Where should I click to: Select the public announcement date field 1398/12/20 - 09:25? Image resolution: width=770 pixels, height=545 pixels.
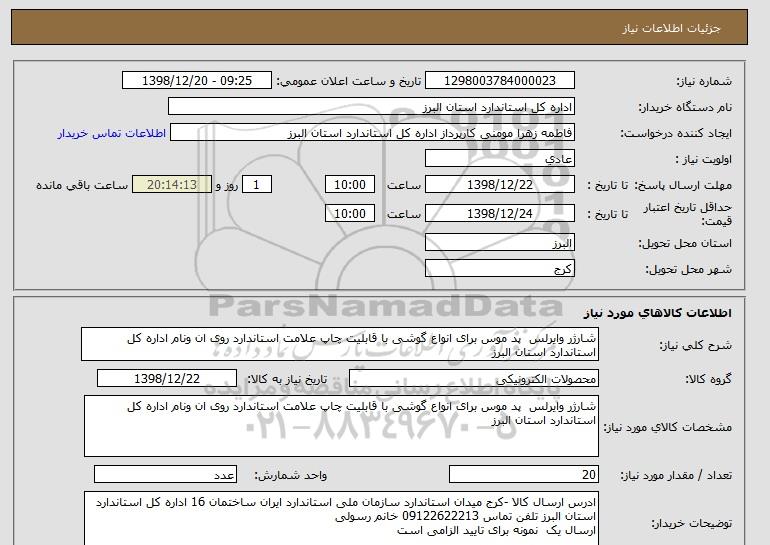pos(196,81)
